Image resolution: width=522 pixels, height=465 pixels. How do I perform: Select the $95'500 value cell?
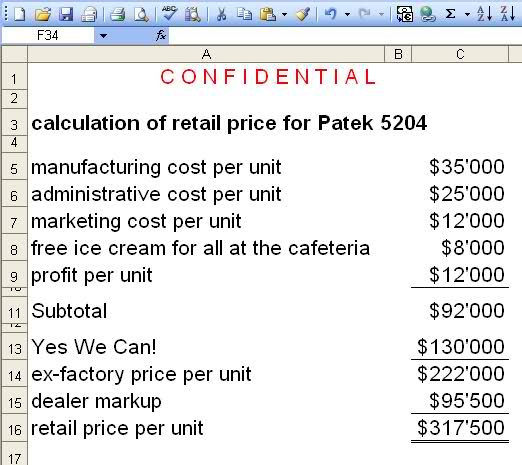coord(460,401)
